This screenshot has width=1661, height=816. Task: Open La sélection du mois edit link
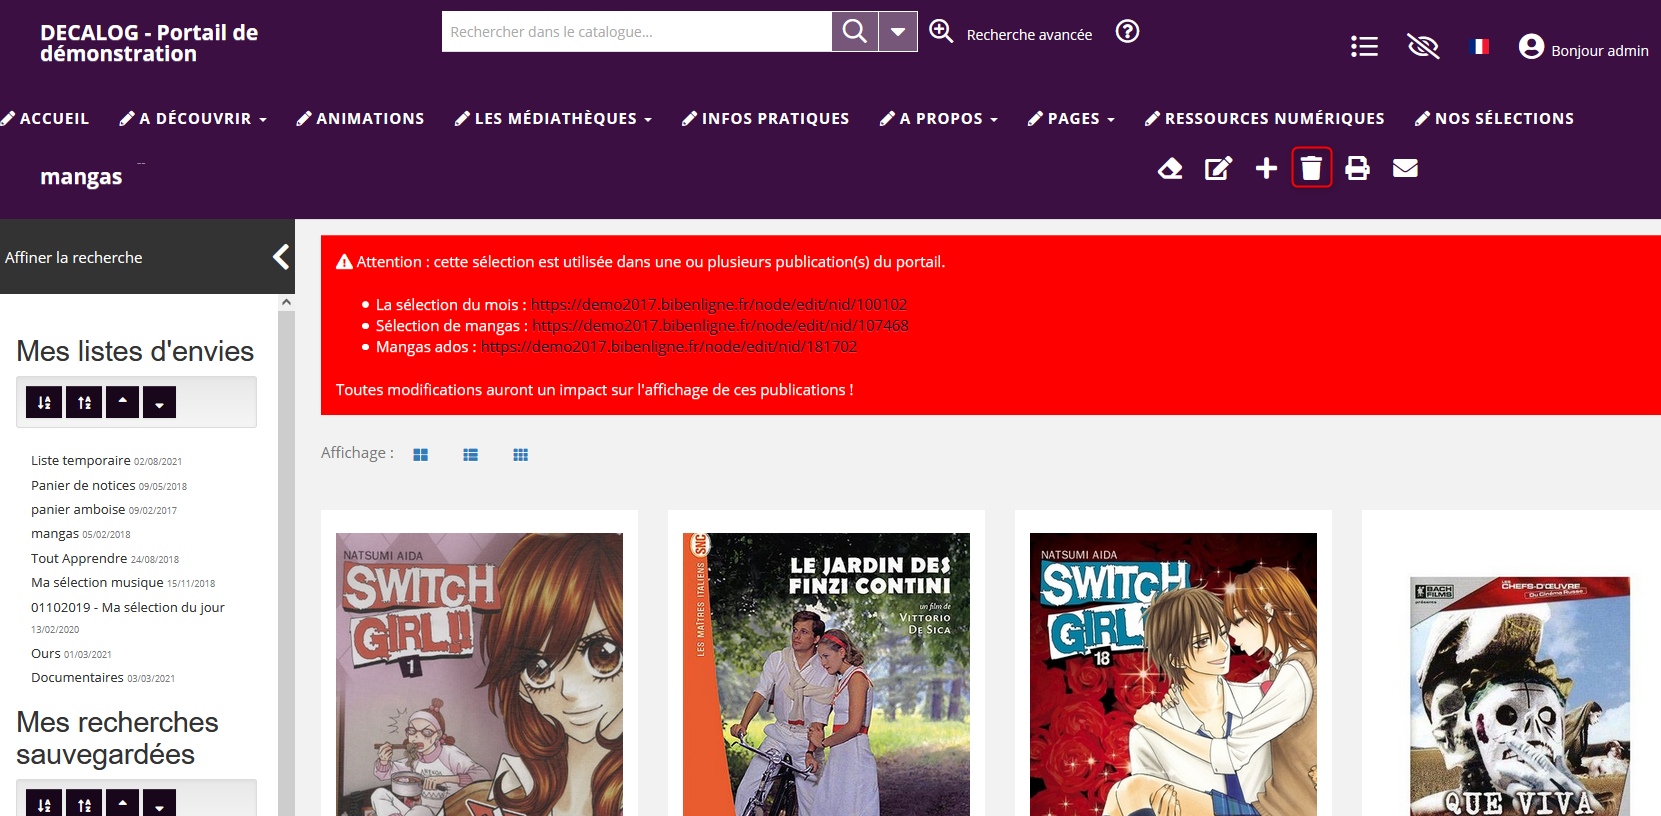(x=719, y=304)
